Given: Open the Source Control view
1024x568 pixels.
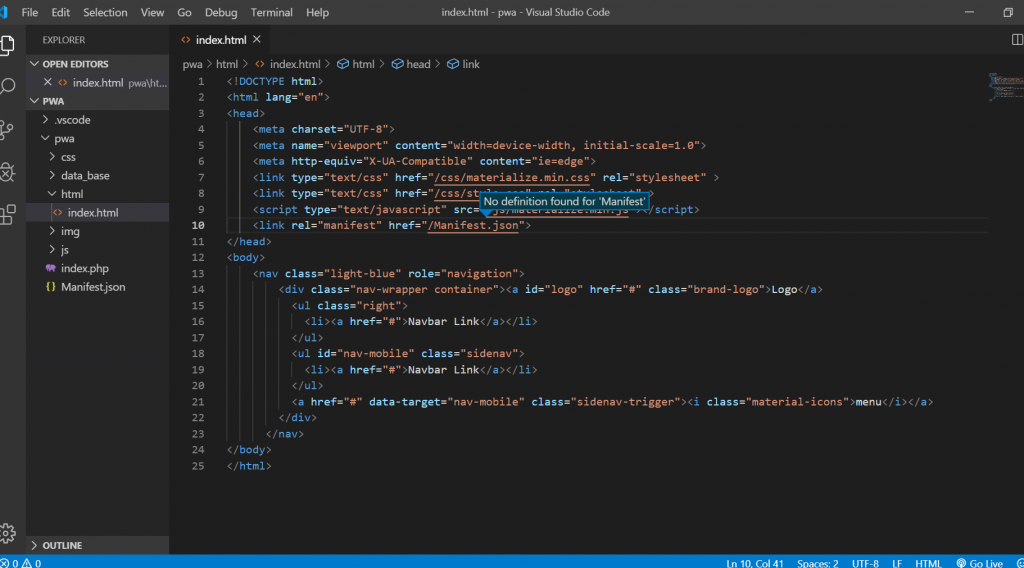Looking at the screenshot, I should point(8,129).
